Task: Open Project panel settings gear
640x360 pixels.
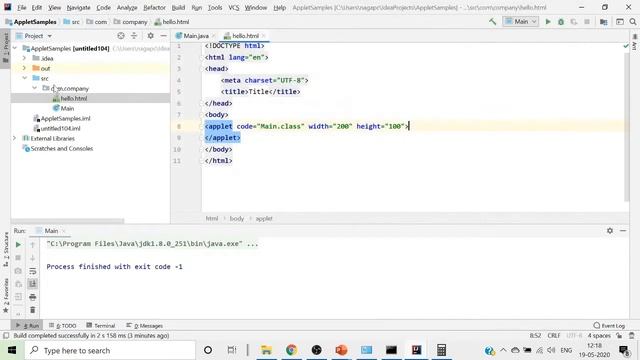Action: (x=151, y=36)
